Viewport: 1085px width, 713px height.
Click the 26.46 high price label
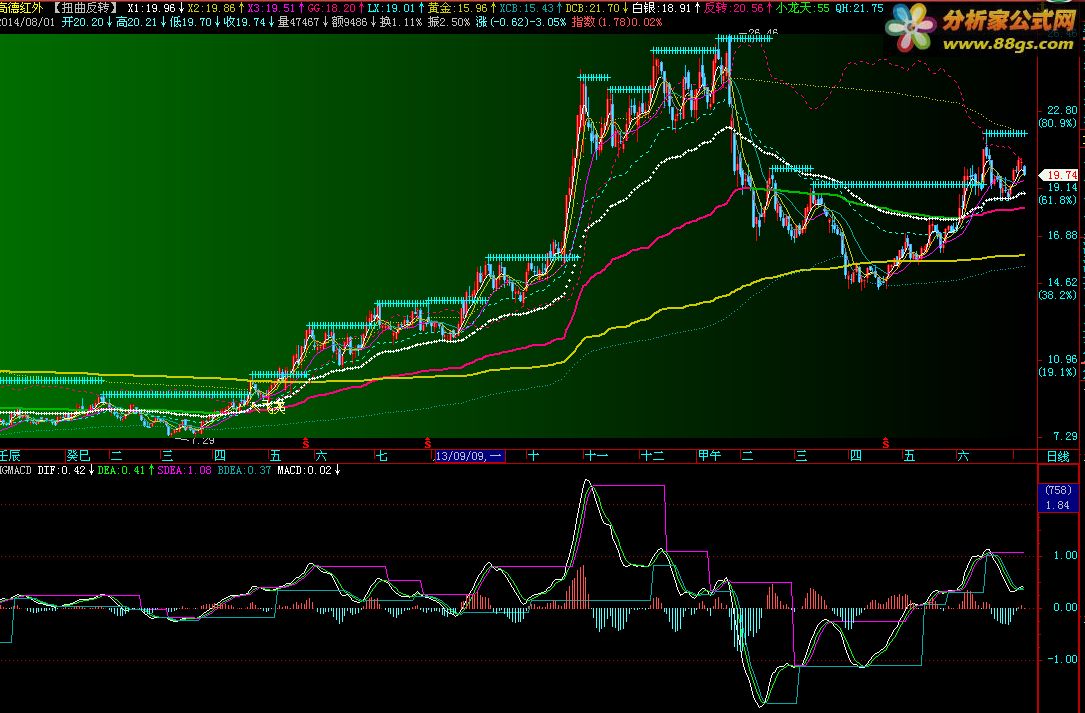[x=763, y=33]
